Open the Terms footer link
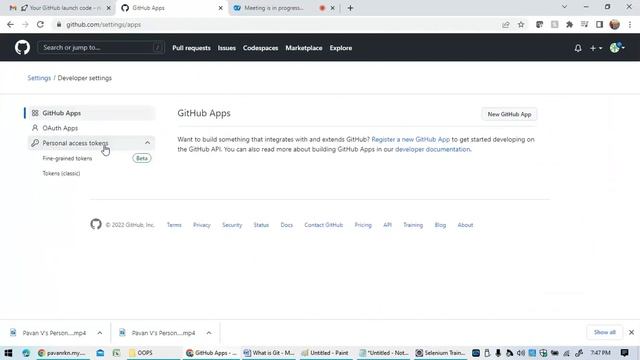The image size is (640, 360). click(x=174, y=225)
